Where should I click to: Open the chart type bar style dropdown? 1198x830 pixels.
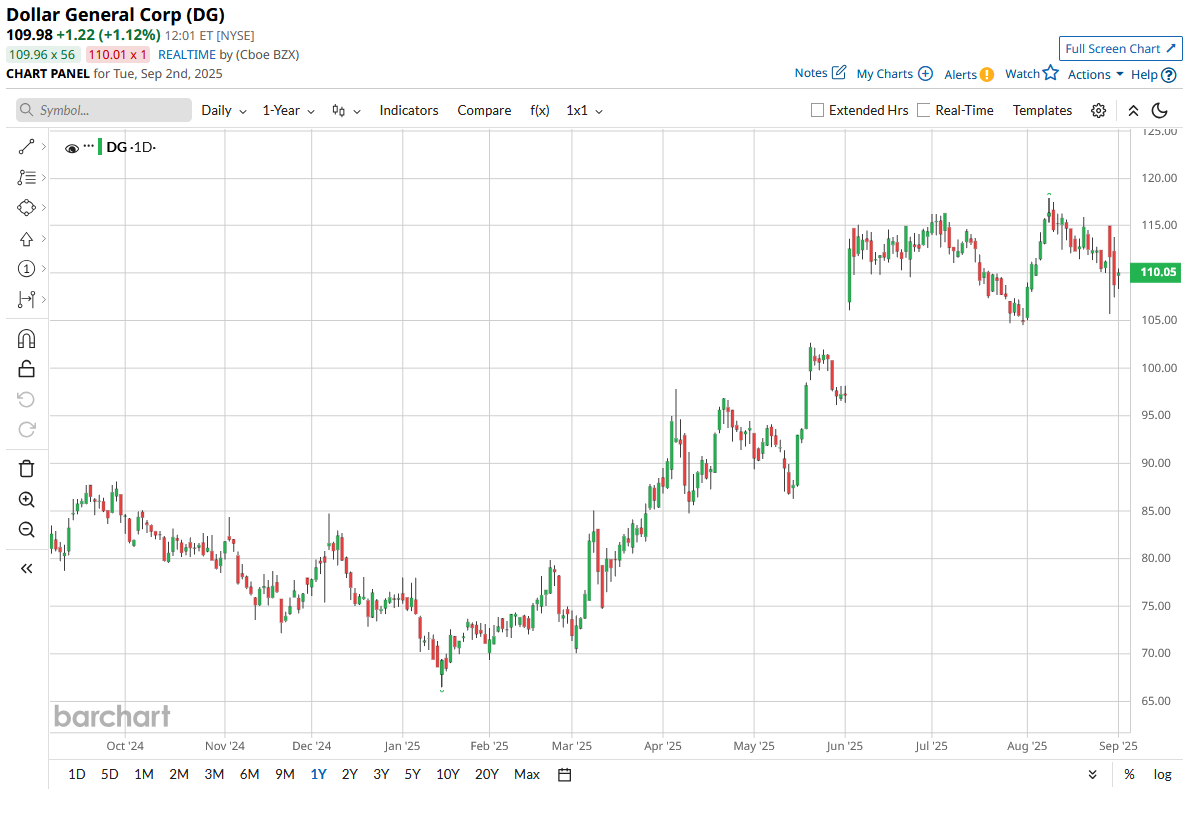[x=346, y=111]
